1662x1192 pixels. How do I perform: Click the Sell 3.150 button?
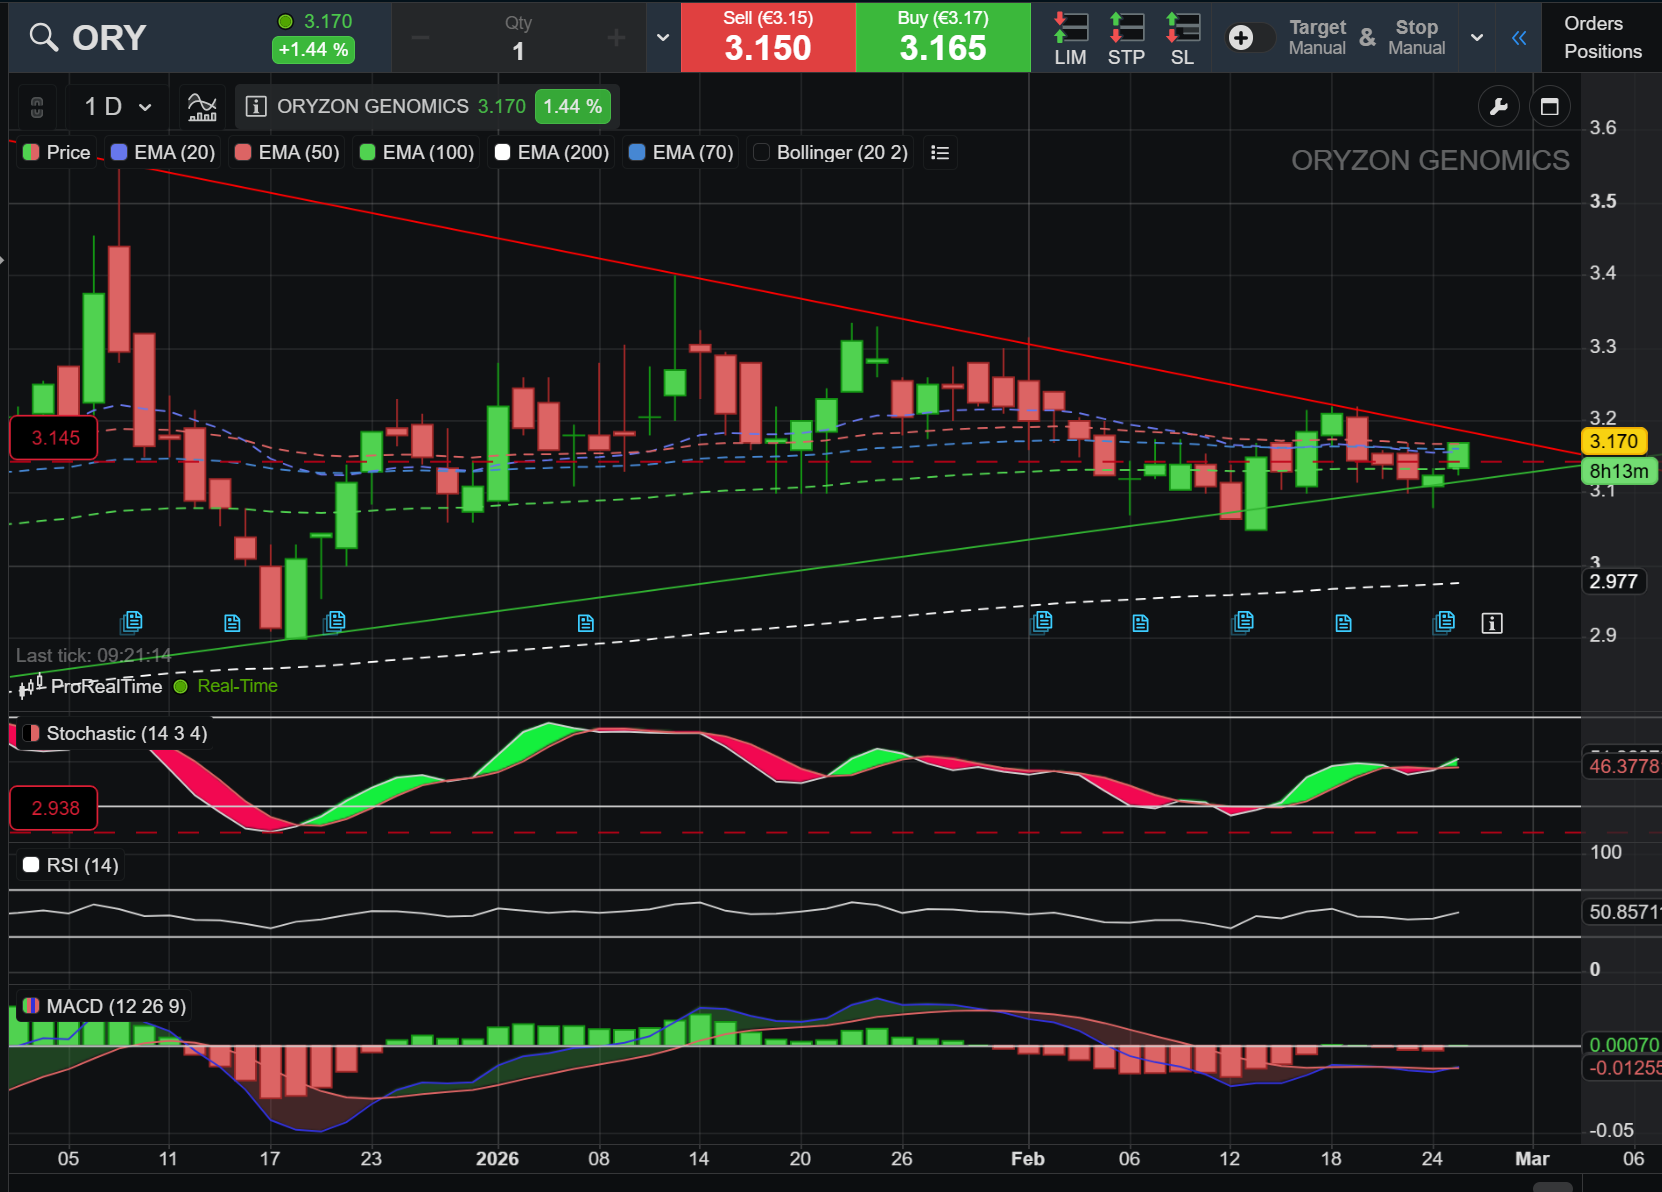click(768, 37)
